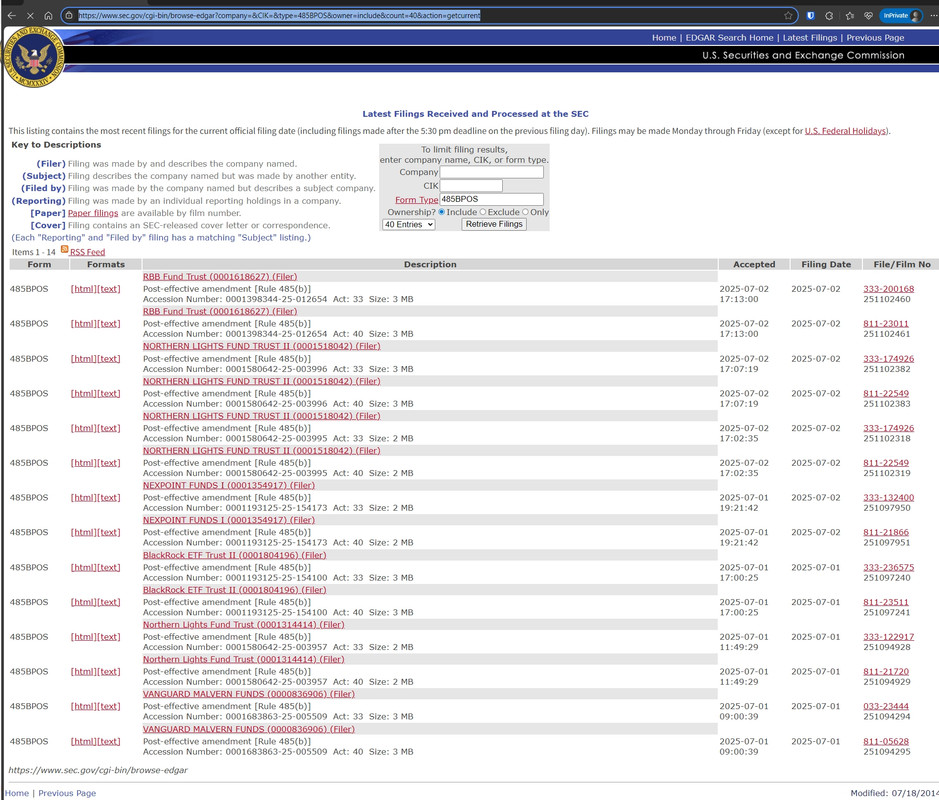This screenshot has height=800, width=939.
Task: Click the InPrivate profile badge
Action: [901, 16]
